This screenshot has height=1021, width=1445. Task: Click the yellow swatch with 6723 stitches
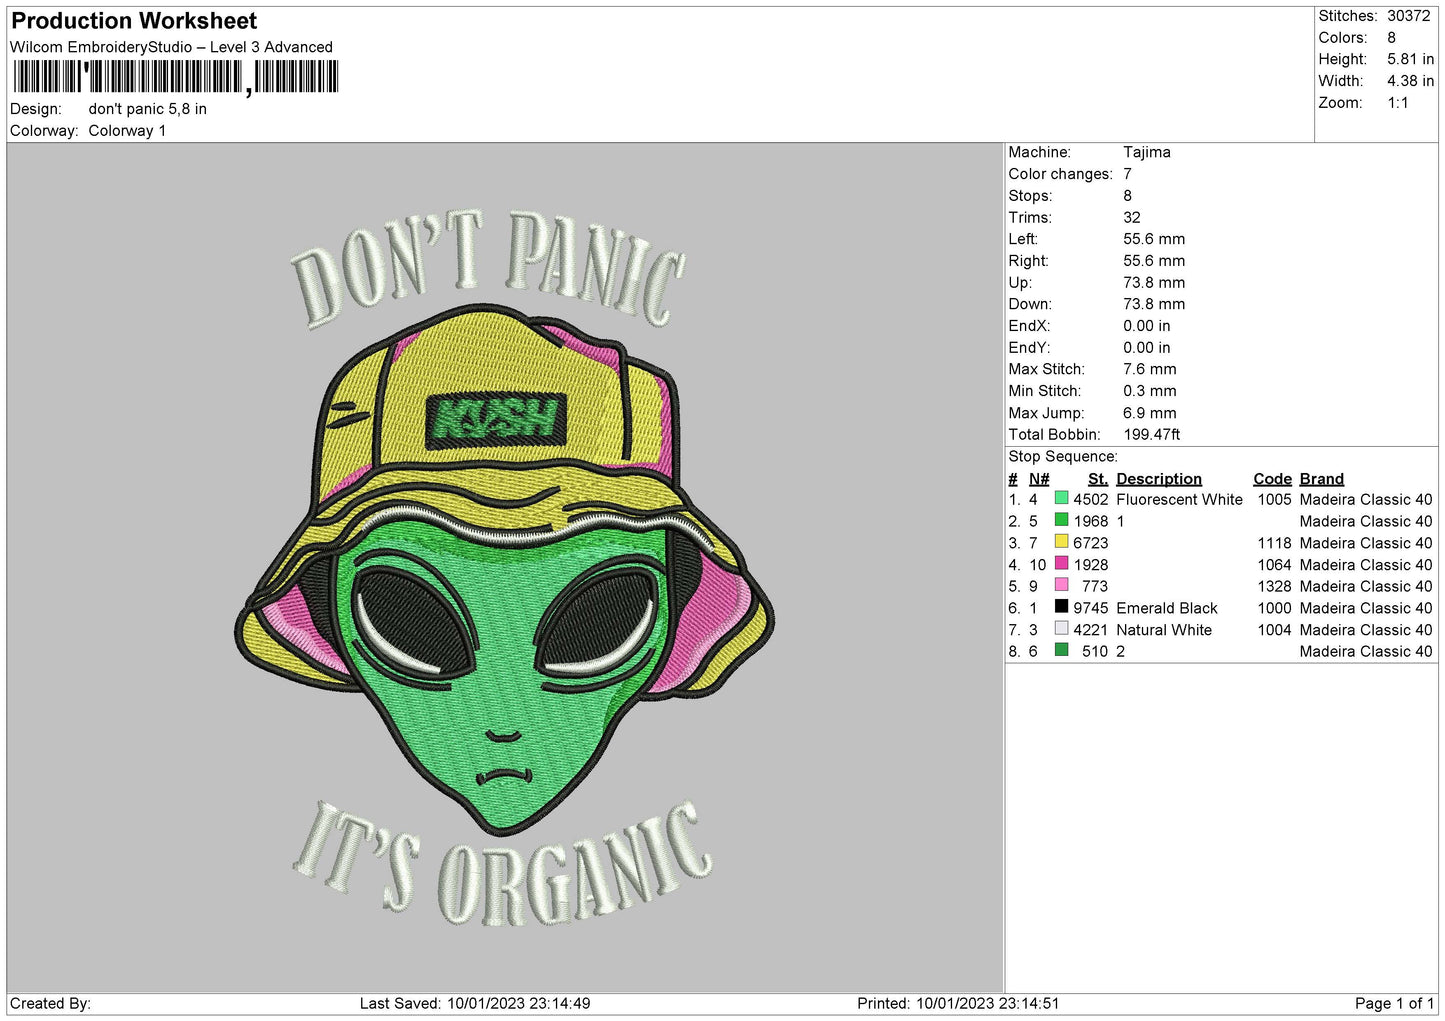pos(1061,542)
